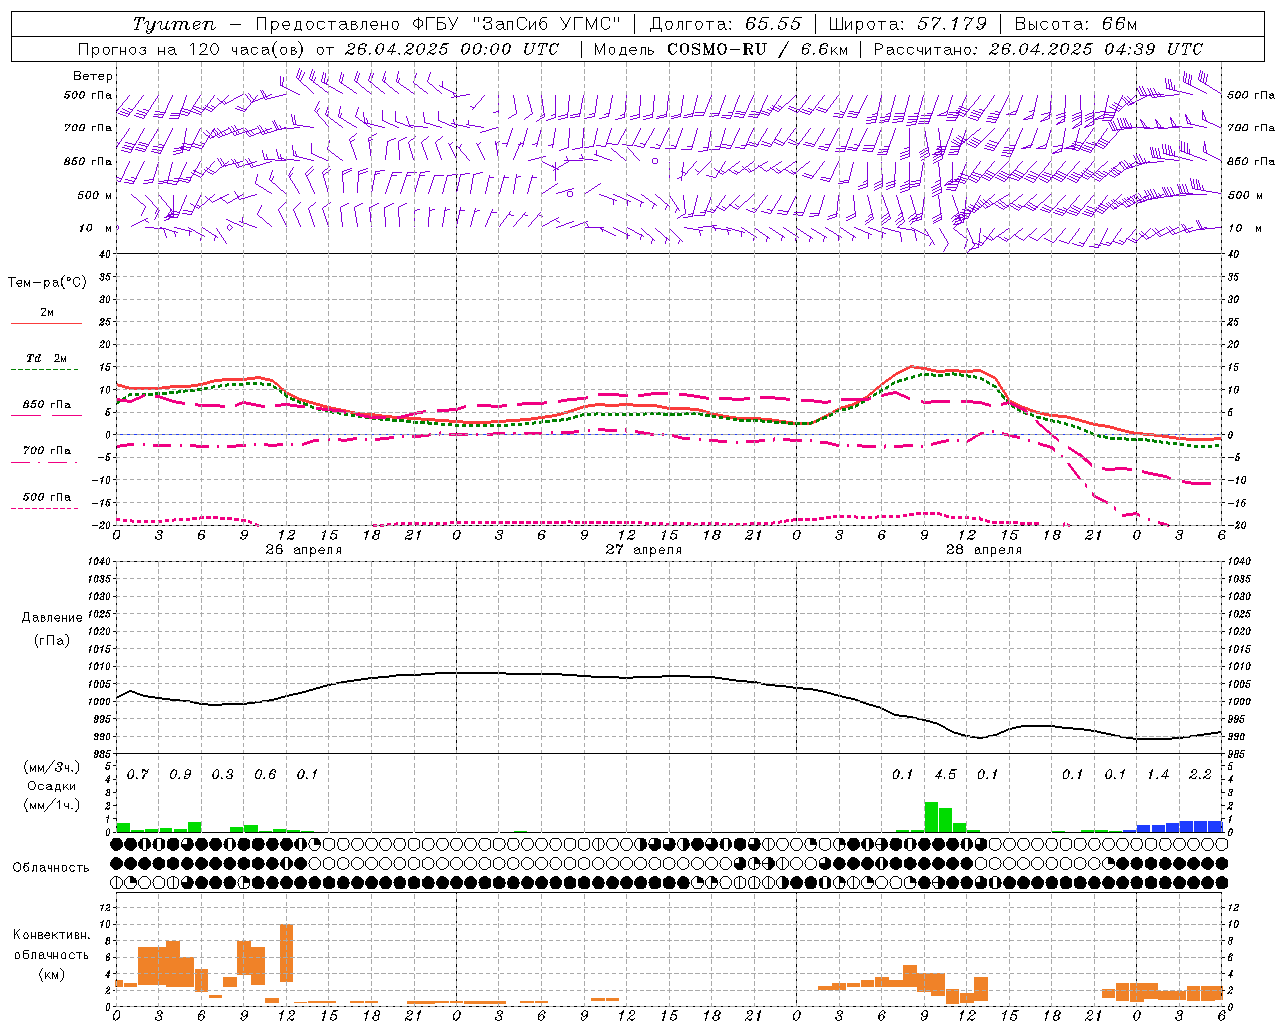The height and width of the screenshot is (1024, 1280).
Task: Click the "Прогноз на 120 часа(ов)" forecast text
Action: pos(192,49)
